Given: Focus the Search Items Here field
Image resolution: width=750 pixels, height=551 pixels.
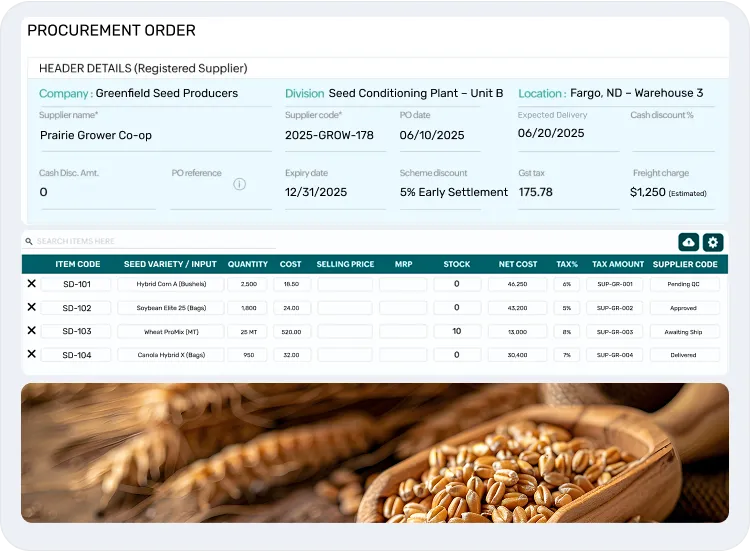Looking at the screenshot, I should (x=150, y=242).
